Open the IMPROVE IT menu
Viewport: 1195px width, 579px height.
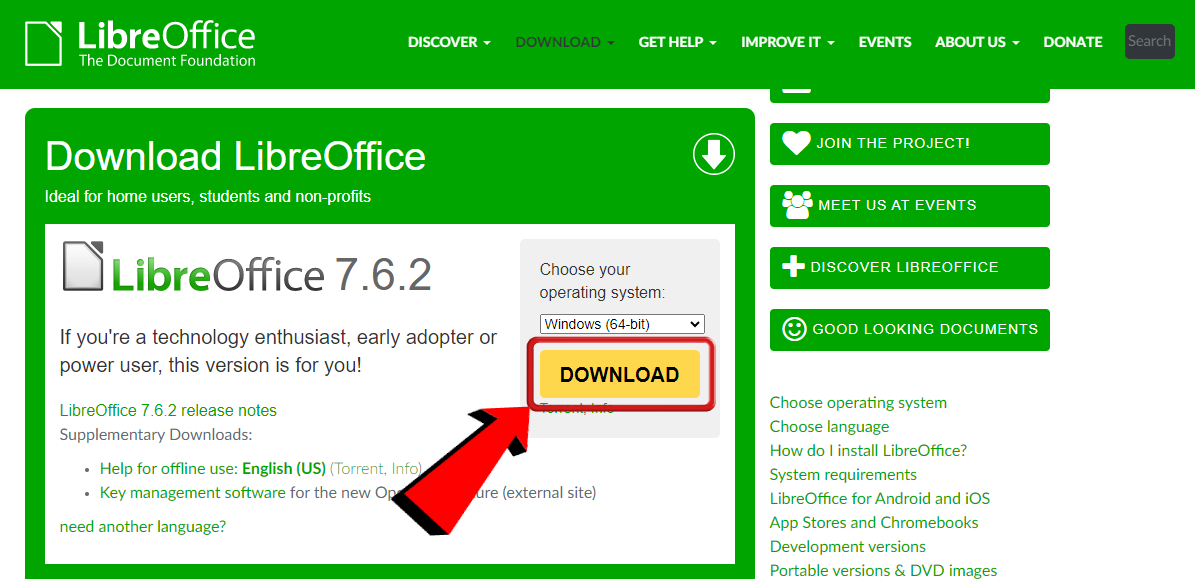pos(787,42)
